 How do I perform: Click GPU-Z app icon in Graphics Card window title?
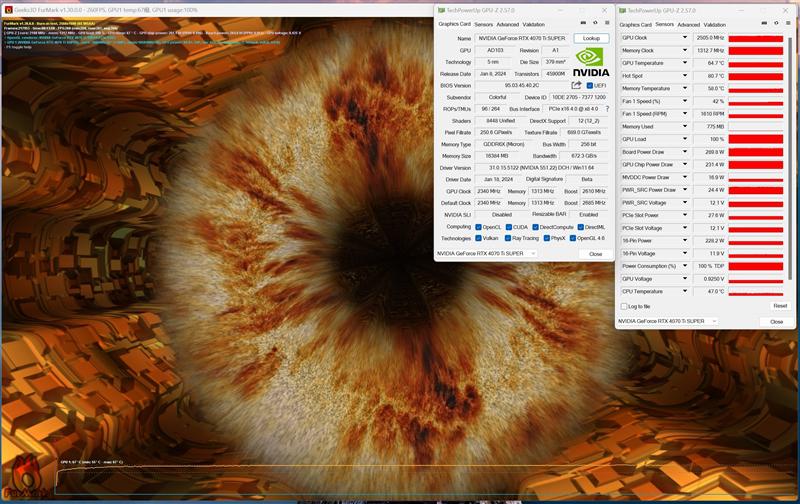[x=441, y=10]
